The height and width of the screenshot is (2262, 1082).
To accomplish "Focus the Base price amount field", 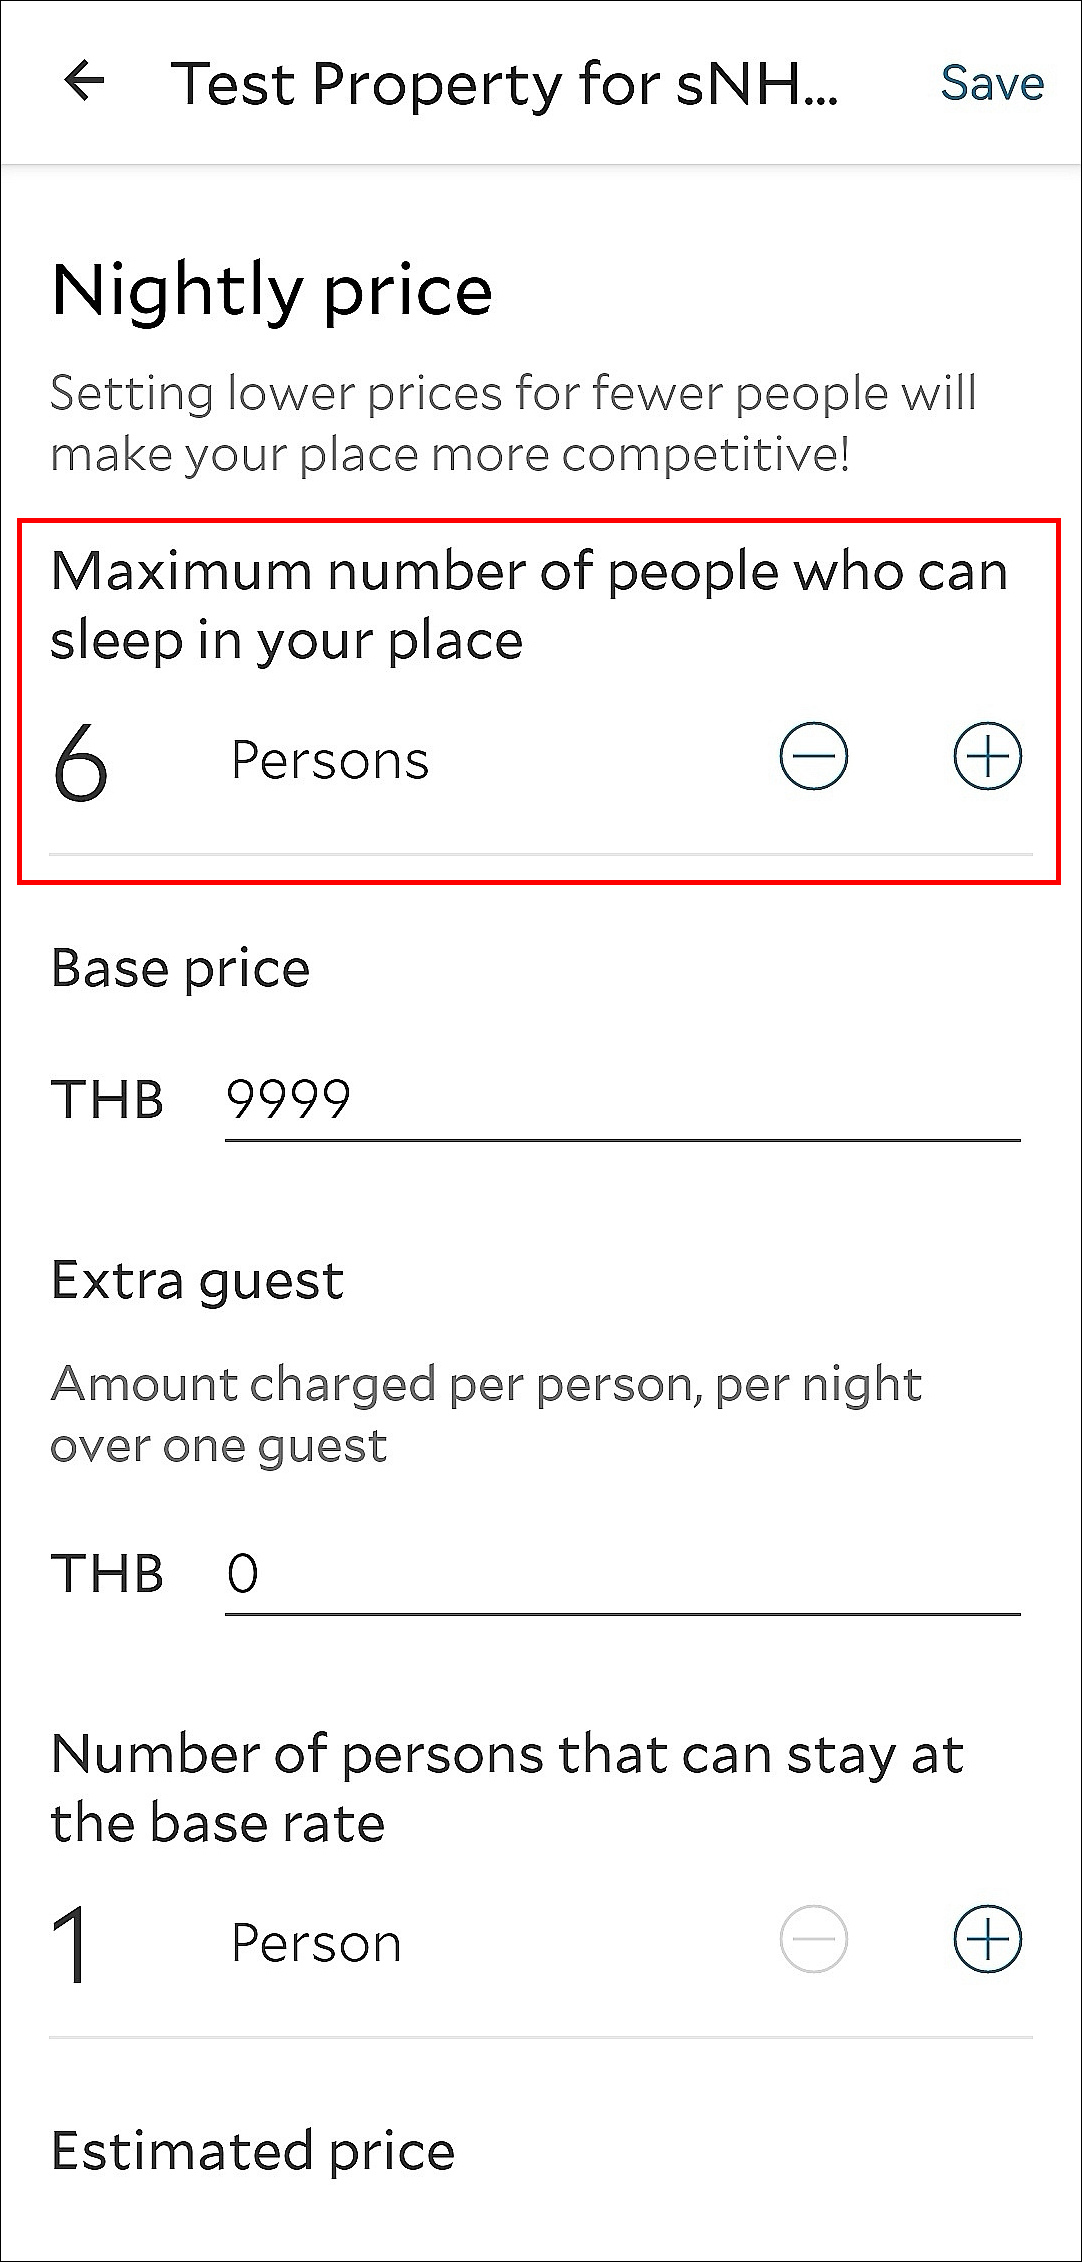I will coord(620,1100).
